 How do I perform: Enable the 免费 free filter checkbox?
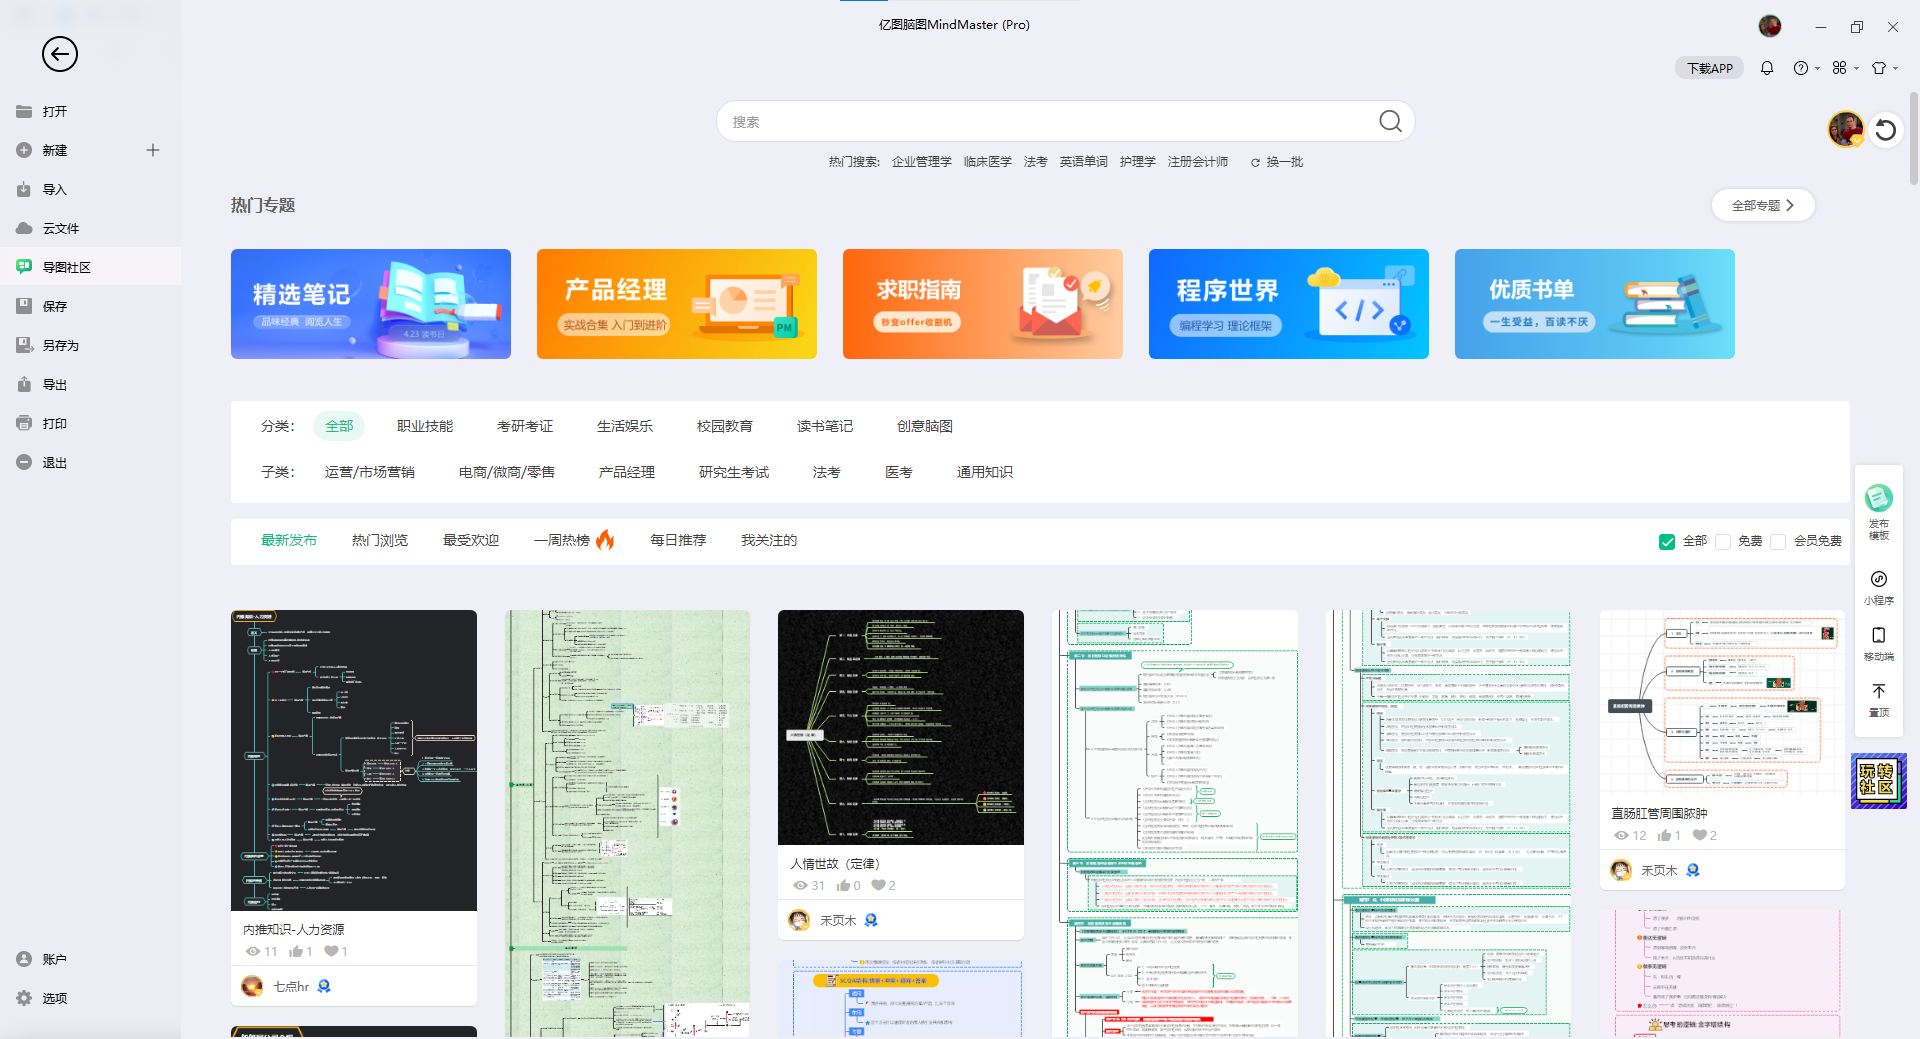click(x=1723, y=541)
